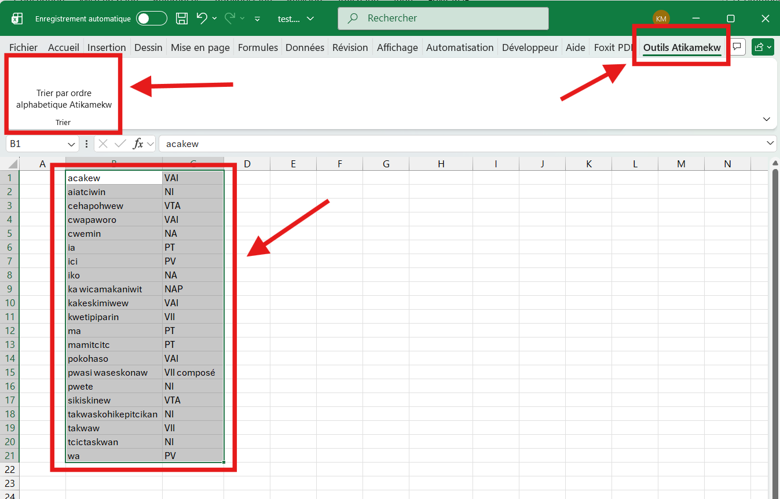Select the Mise en page tab

pos(200,48)
